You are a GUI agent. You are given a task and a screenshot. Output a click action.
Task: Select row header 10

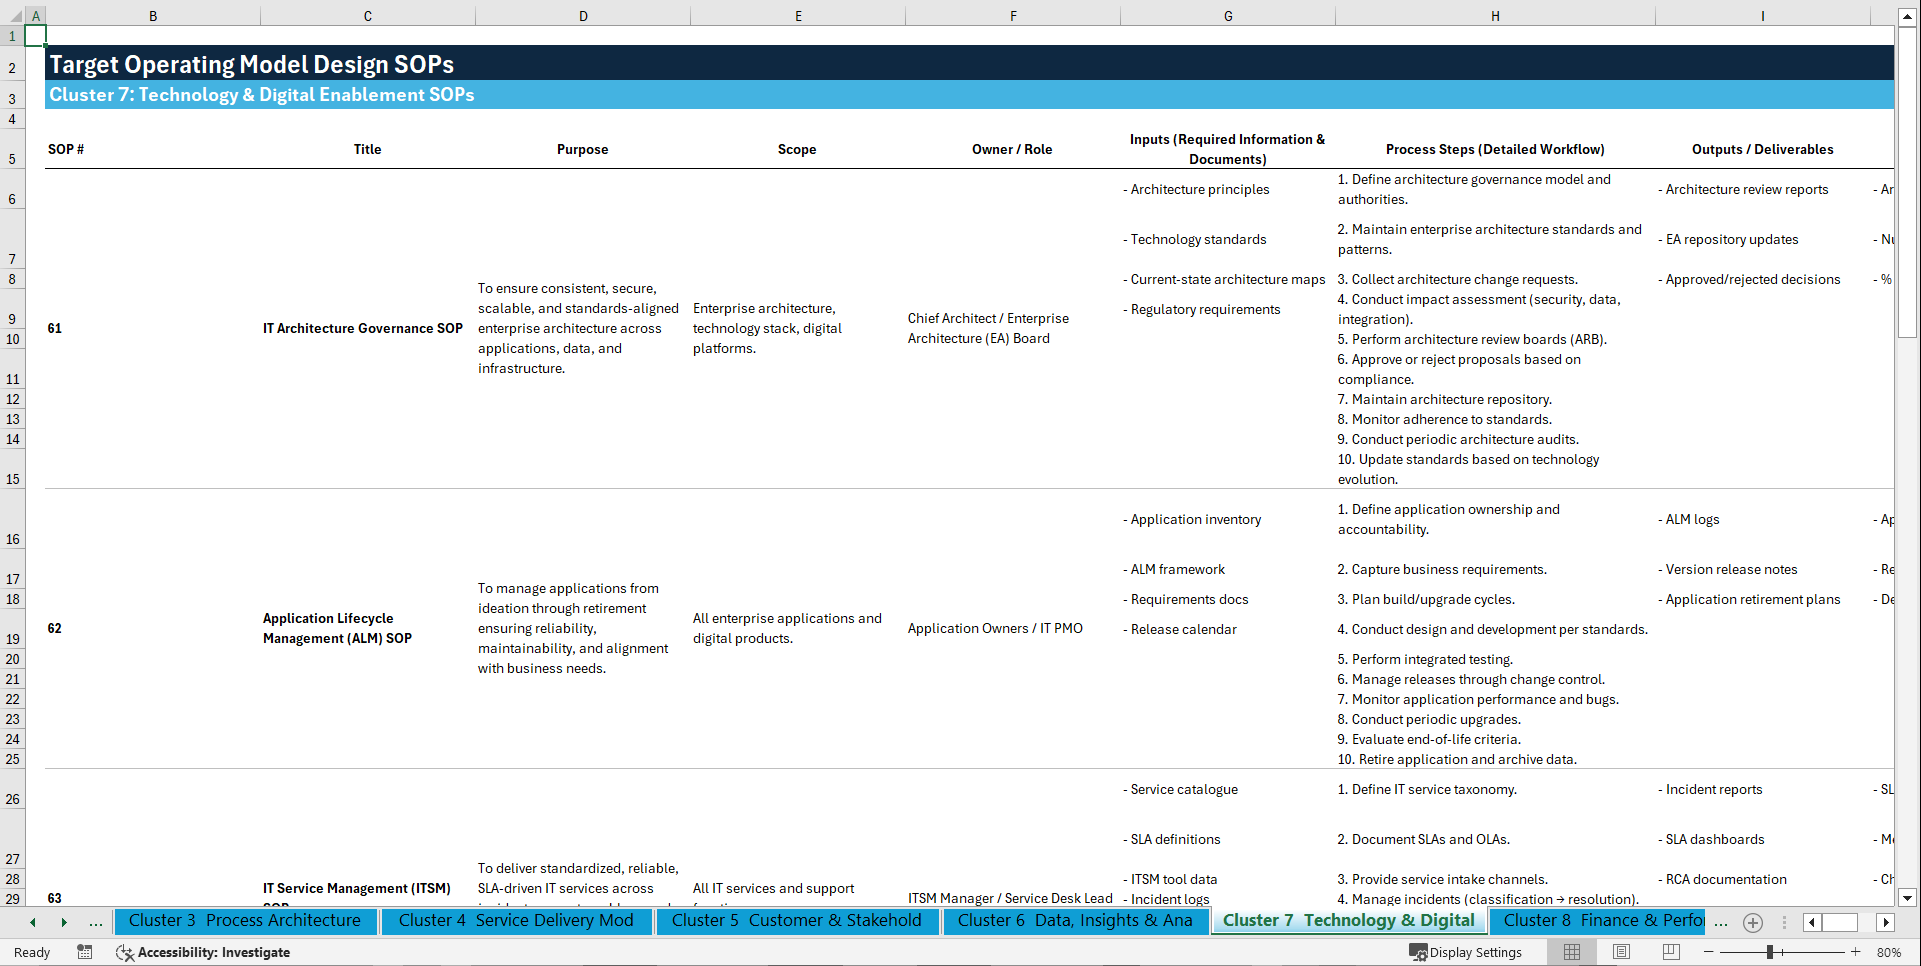(12, 339)
